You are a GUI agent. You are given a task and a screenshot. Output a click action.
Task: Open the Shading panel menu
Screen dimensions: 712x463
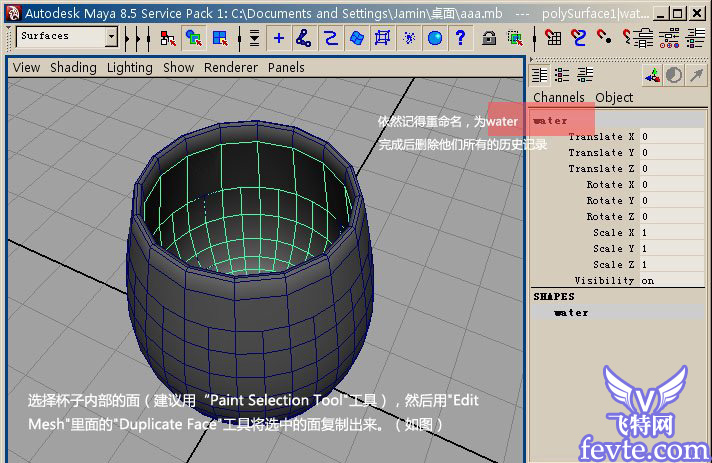(x=73, y=67)
